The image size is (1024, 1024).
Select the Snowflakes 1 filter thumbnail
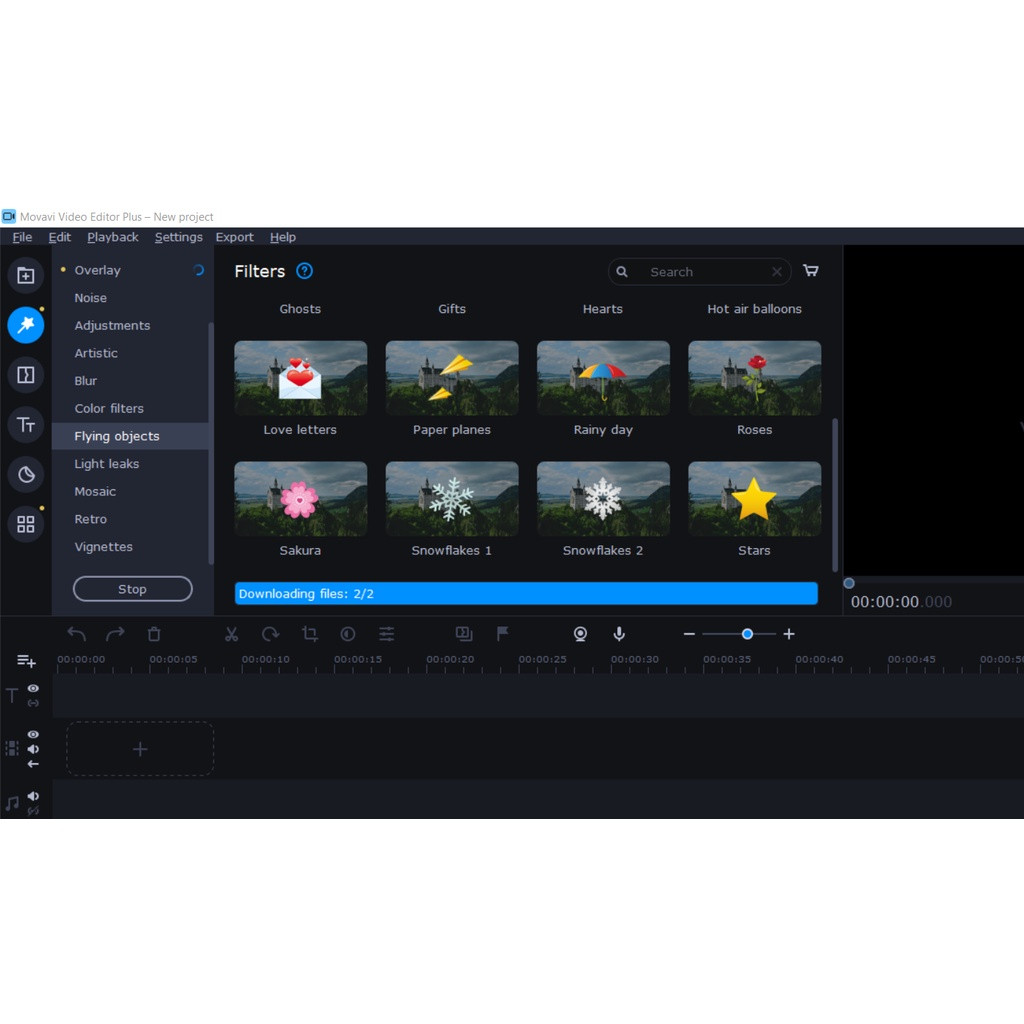451,498
